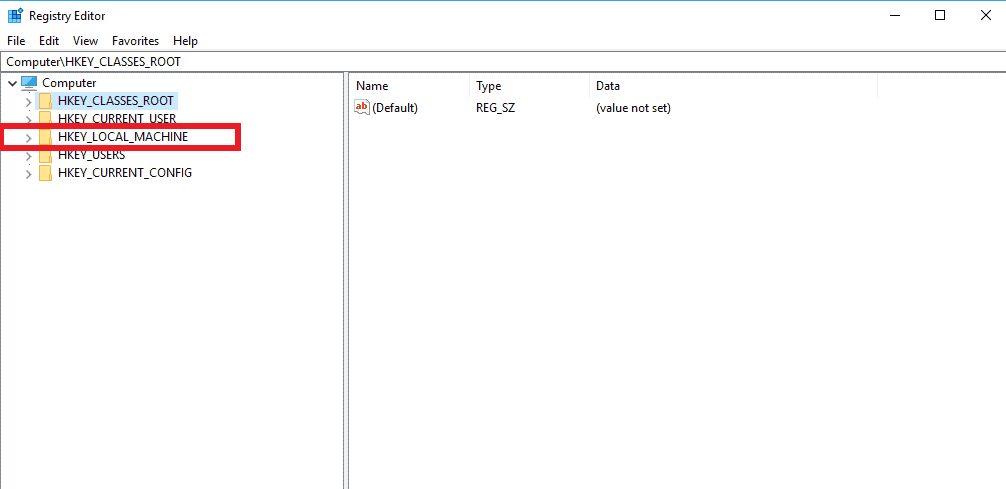The width and height of the screenshot is (1006, 489).
Task: Click the HKEY_CURRENT_CONFIG folder icon
Action: click(x=45, y=173)
